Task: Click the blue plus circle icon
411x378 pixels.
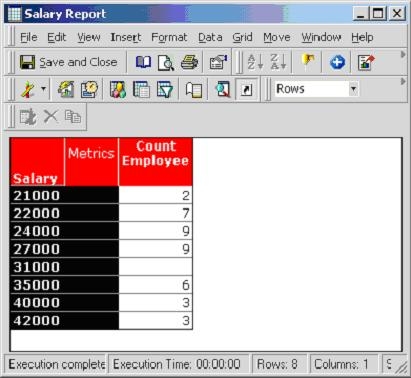Action: [337, 62]
